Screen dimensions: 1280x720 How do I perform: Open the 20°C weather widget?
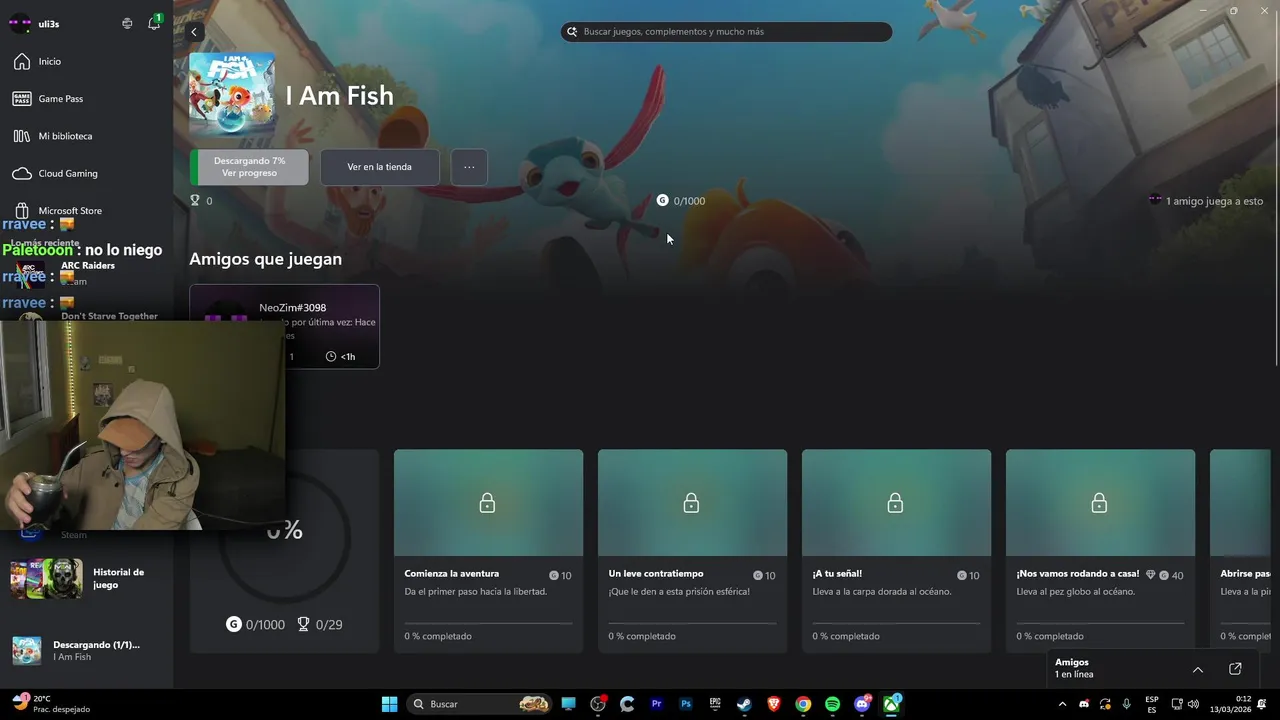pyautogui.click(x=50, y=704)
